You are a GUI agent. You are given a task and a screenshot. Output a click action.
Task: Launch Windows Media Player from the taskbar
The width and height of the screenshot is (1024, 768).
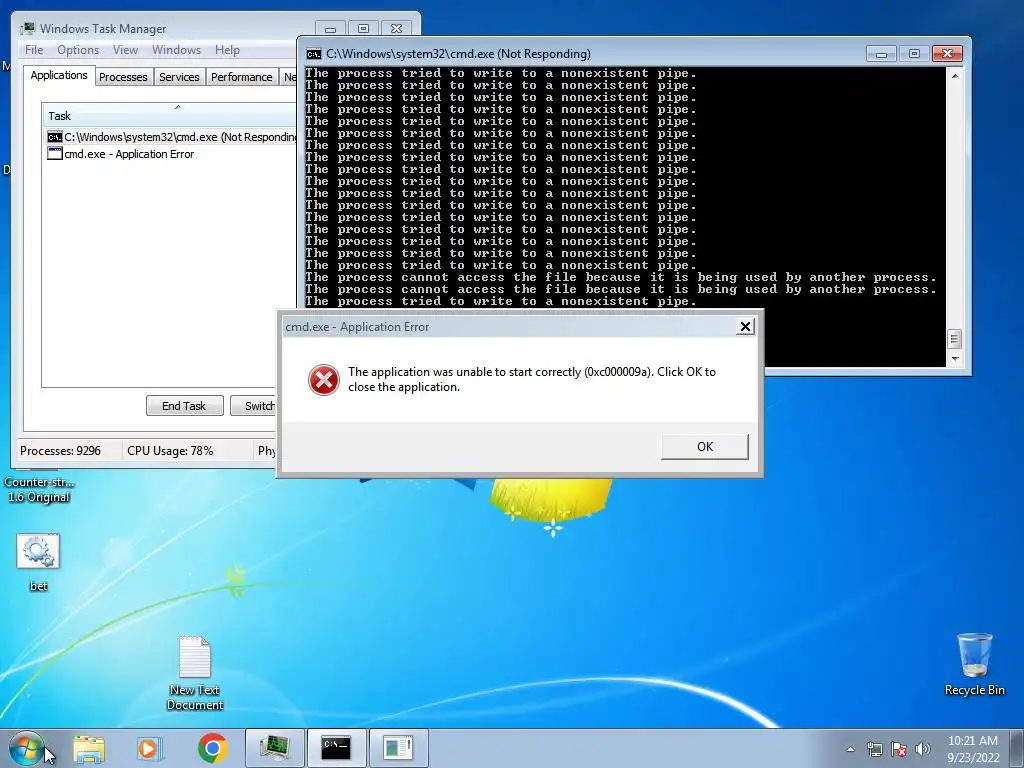[150, 748]
